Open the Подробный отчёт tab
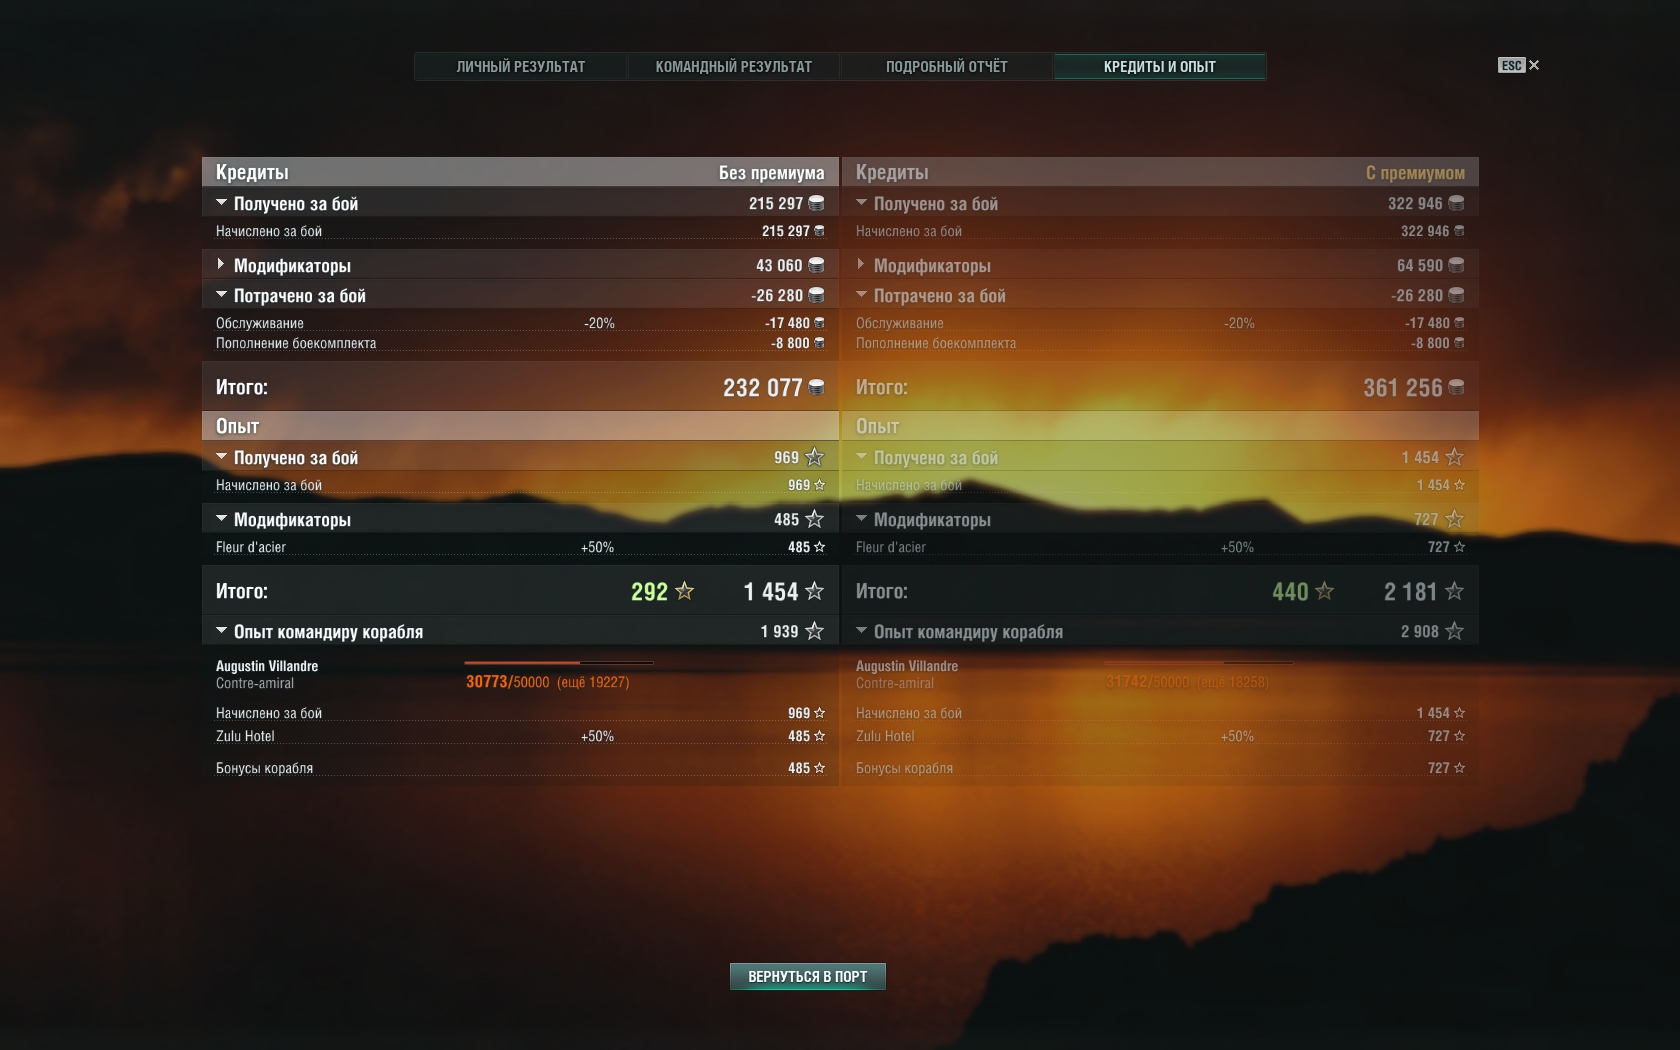The width and height of the screenshot is (1680, 1050). pos(946,67)
